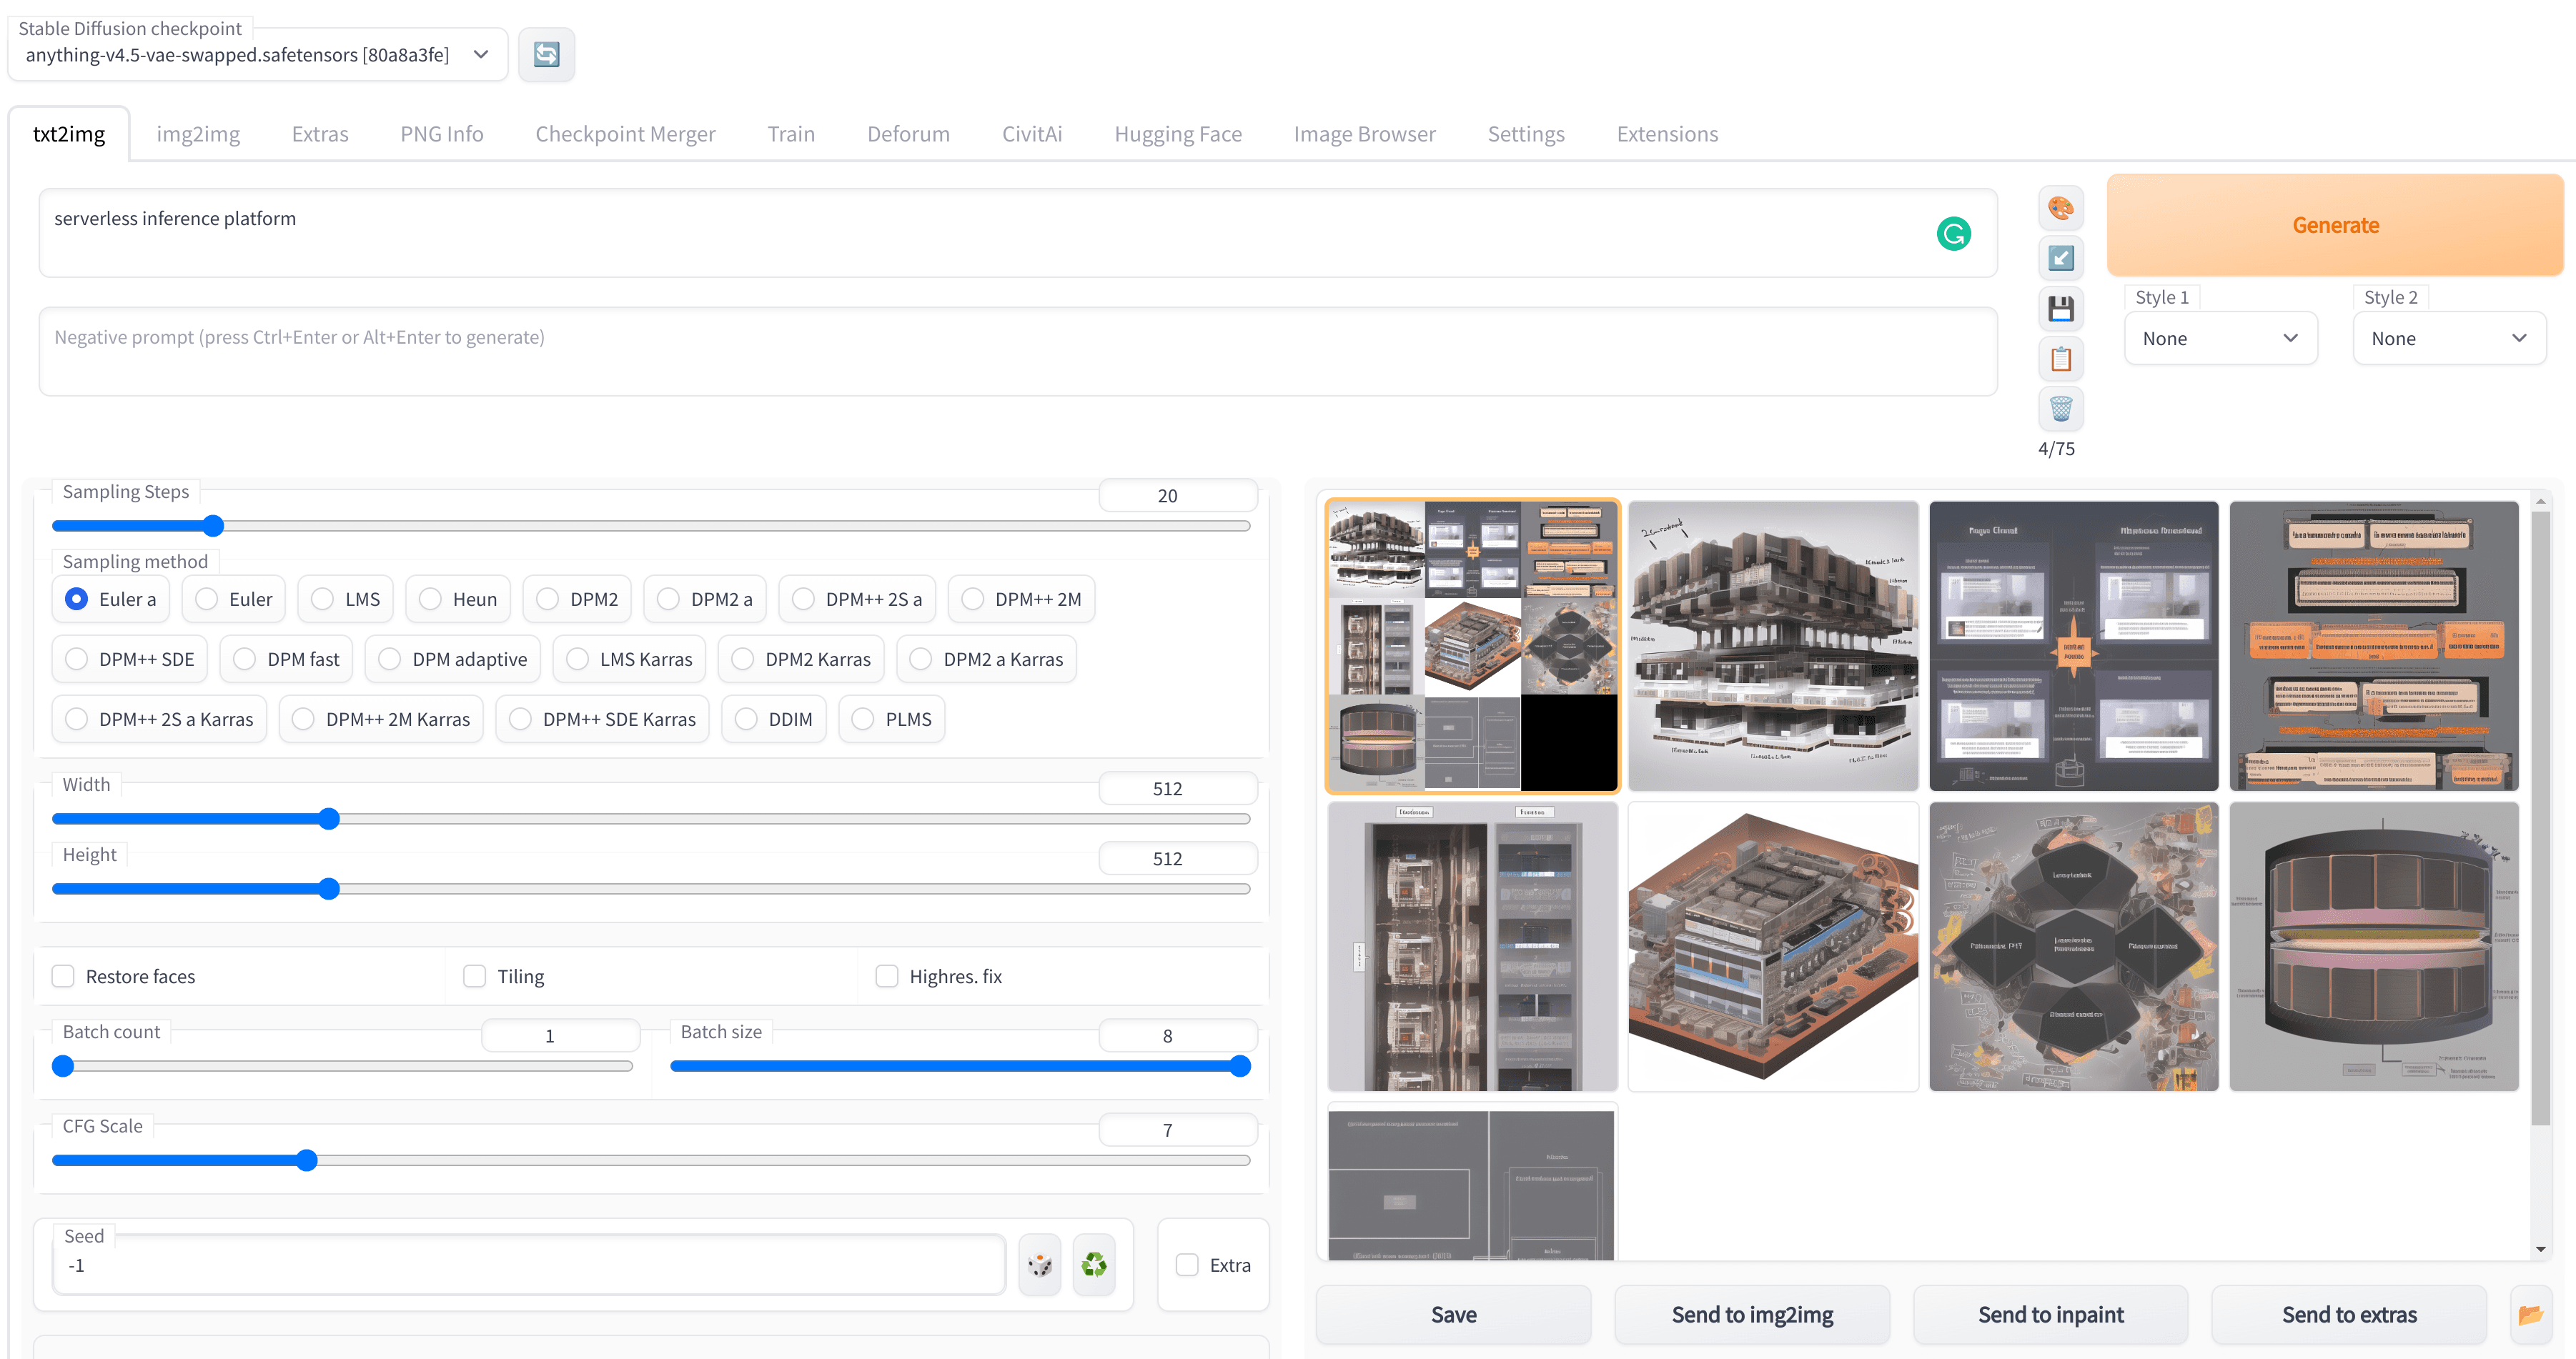Expand the Style 1 dropdown
The height and width of the screenshot is (1359, 2576).
2219,338
